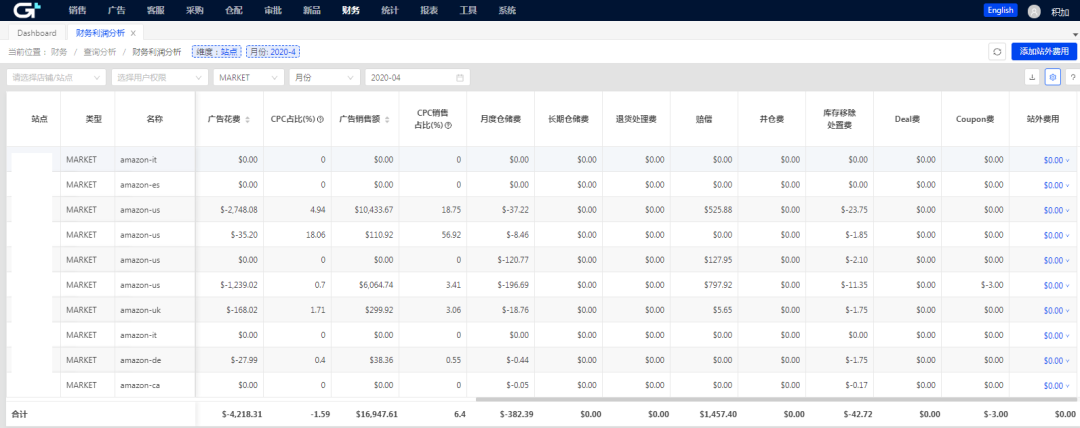Click info icon beside CPC占比(%)
This screenshot has height=428, width=1080.
(321, 119)
